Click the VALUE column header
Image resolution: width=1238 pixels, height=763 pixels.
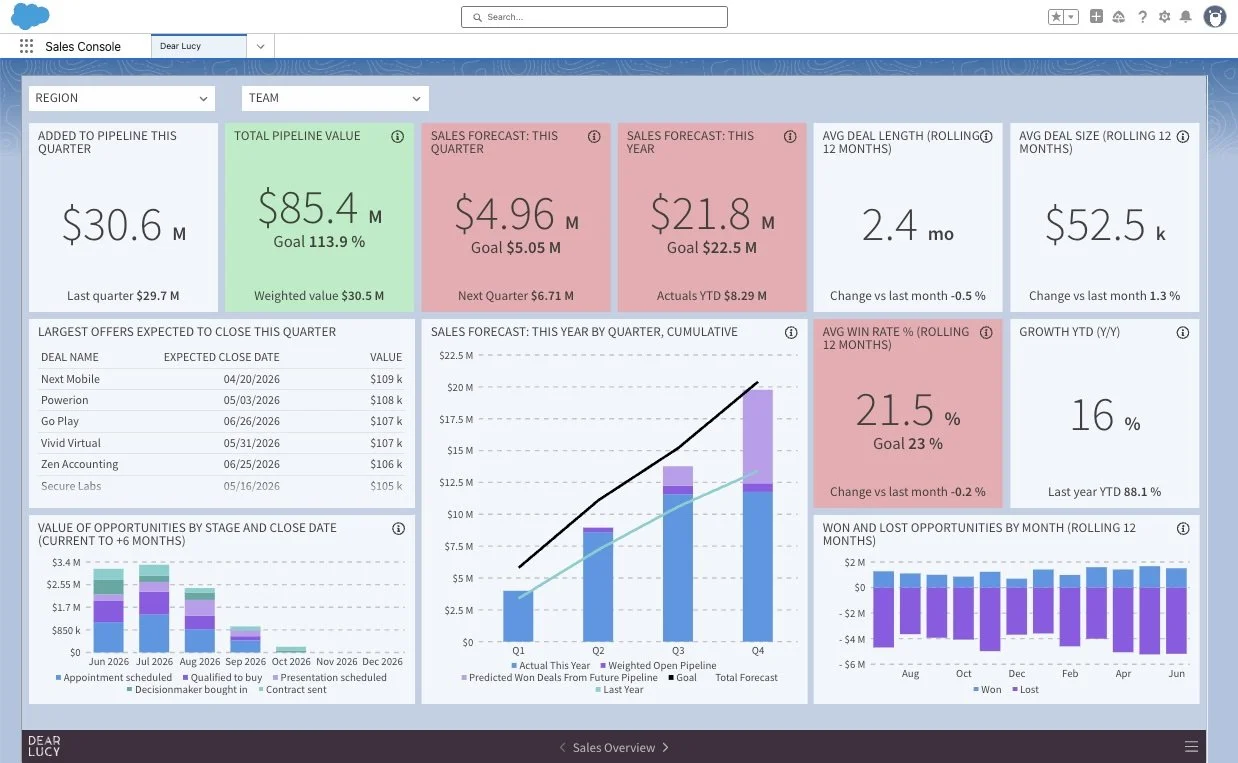pyautogui.click(x=386, y=357)
